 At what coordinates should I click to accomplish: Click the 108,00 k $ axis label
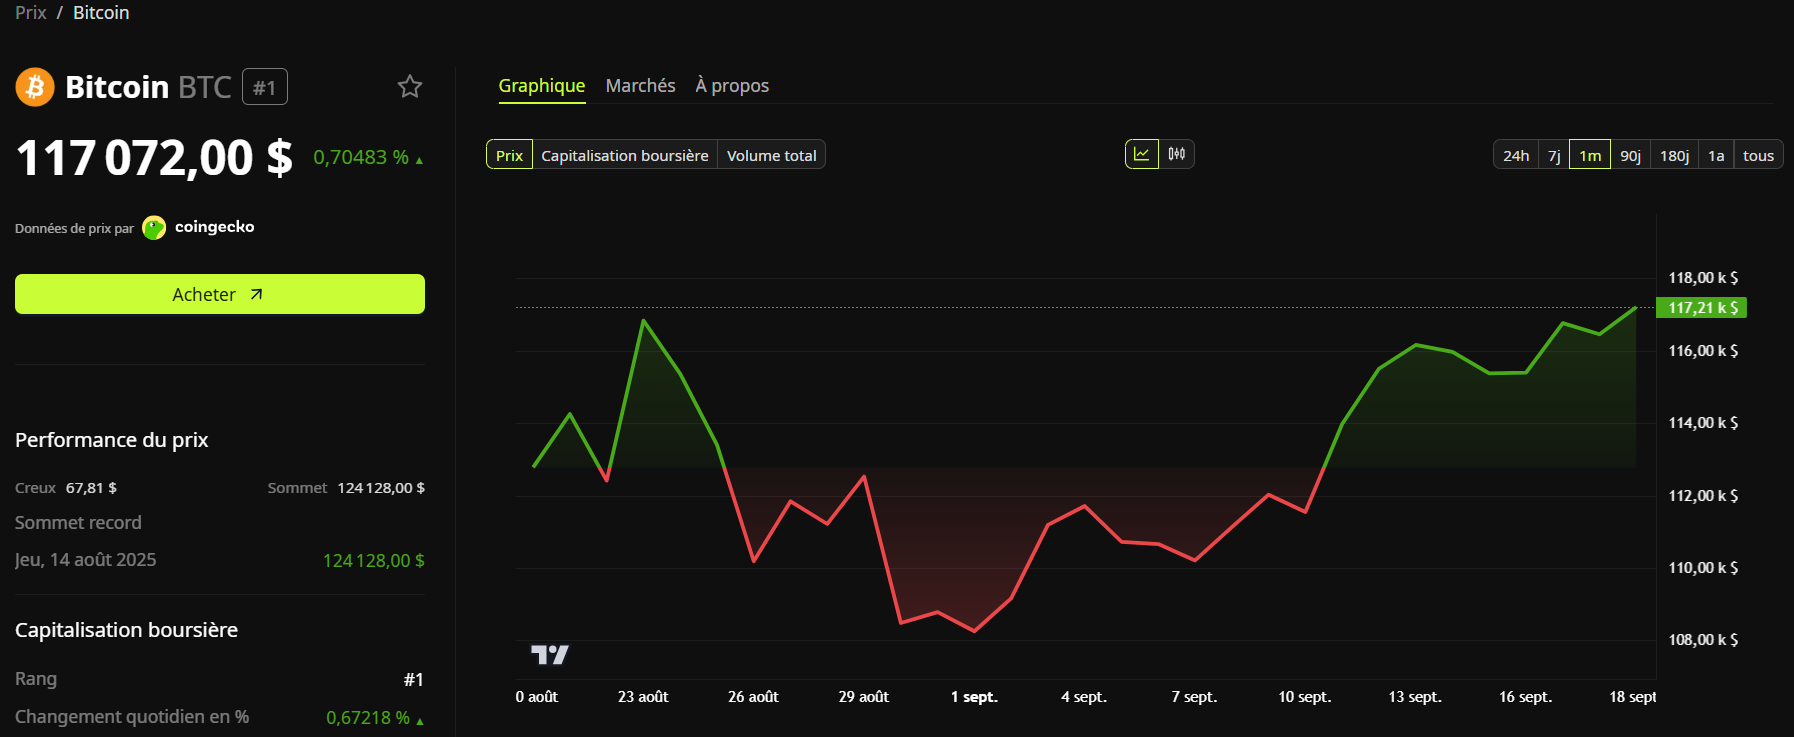(1703, 640)
